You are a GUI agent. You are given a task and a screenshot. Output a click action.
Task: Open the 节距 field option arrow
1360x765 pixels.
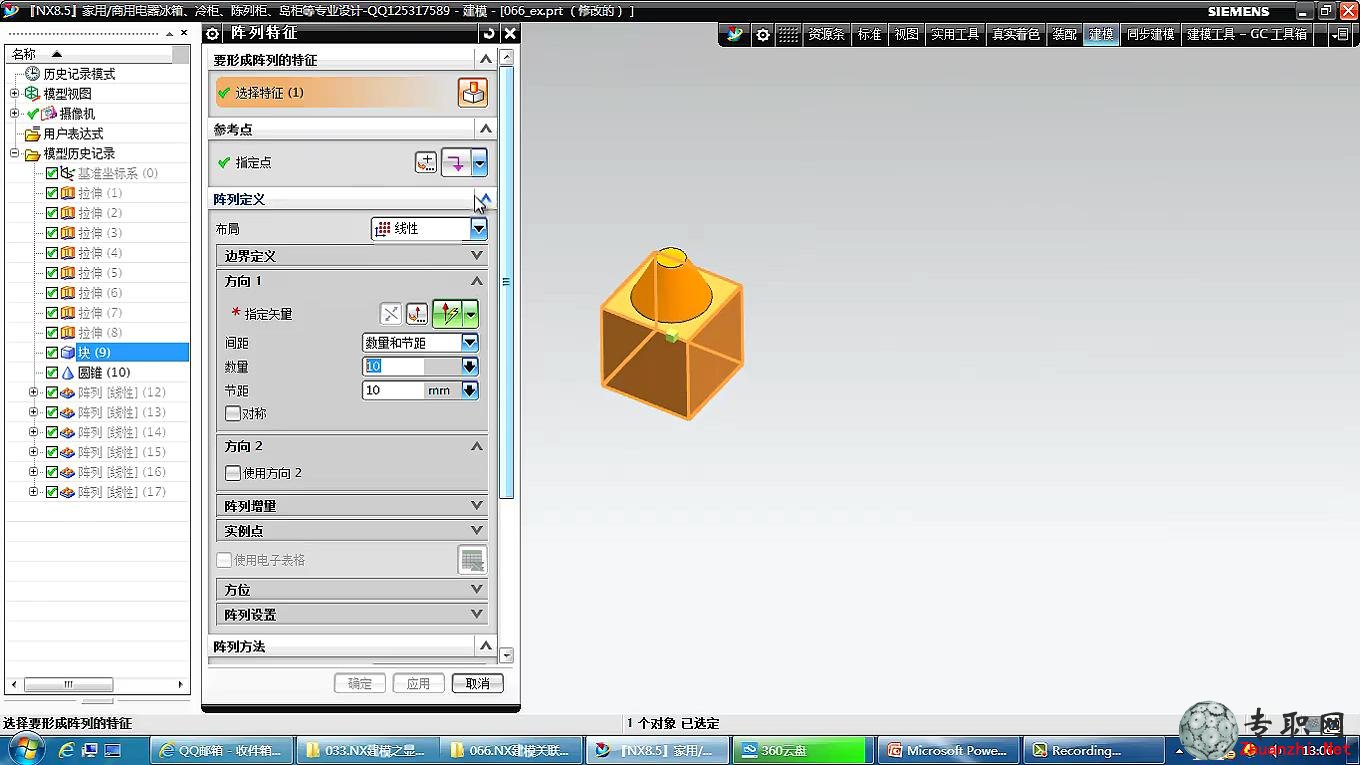coord(470,390)
